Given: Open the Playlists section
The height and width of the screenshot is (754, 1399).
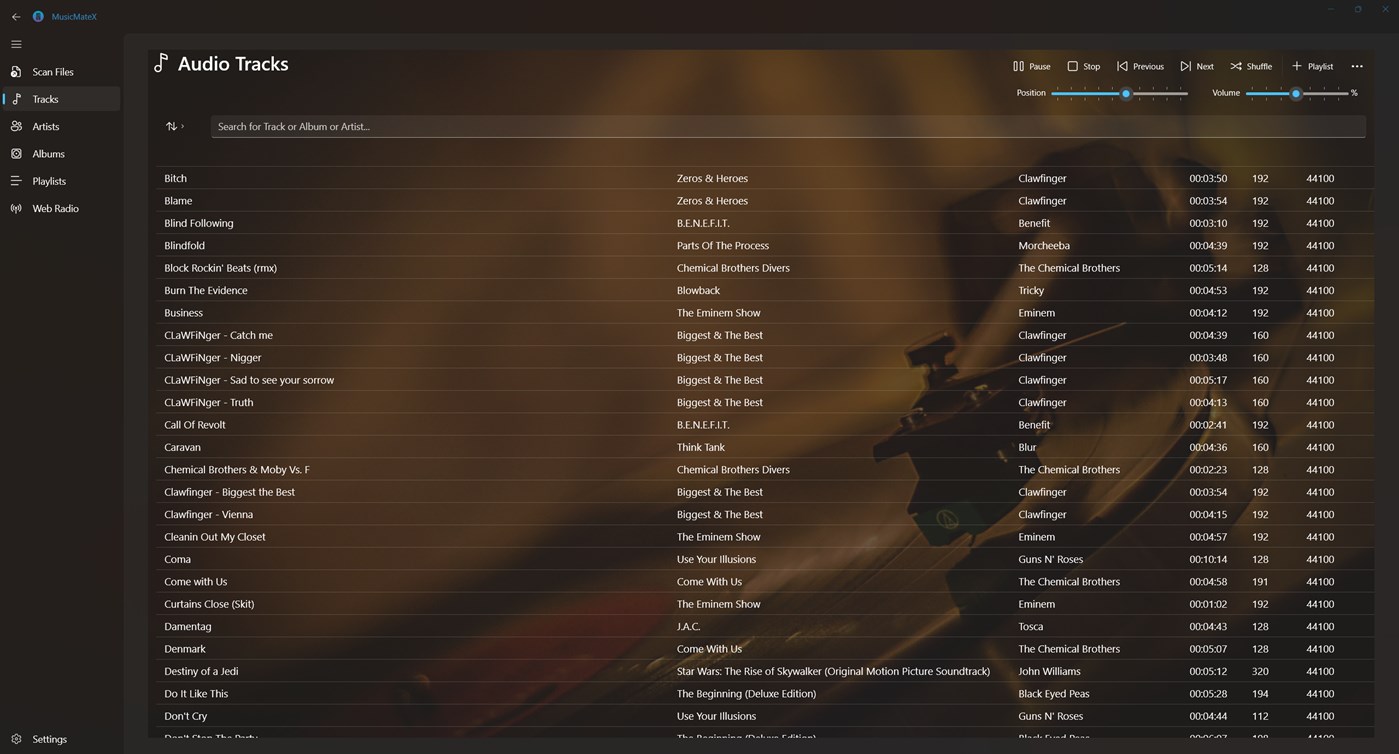Looking at the screenshot, I should 48,180.
